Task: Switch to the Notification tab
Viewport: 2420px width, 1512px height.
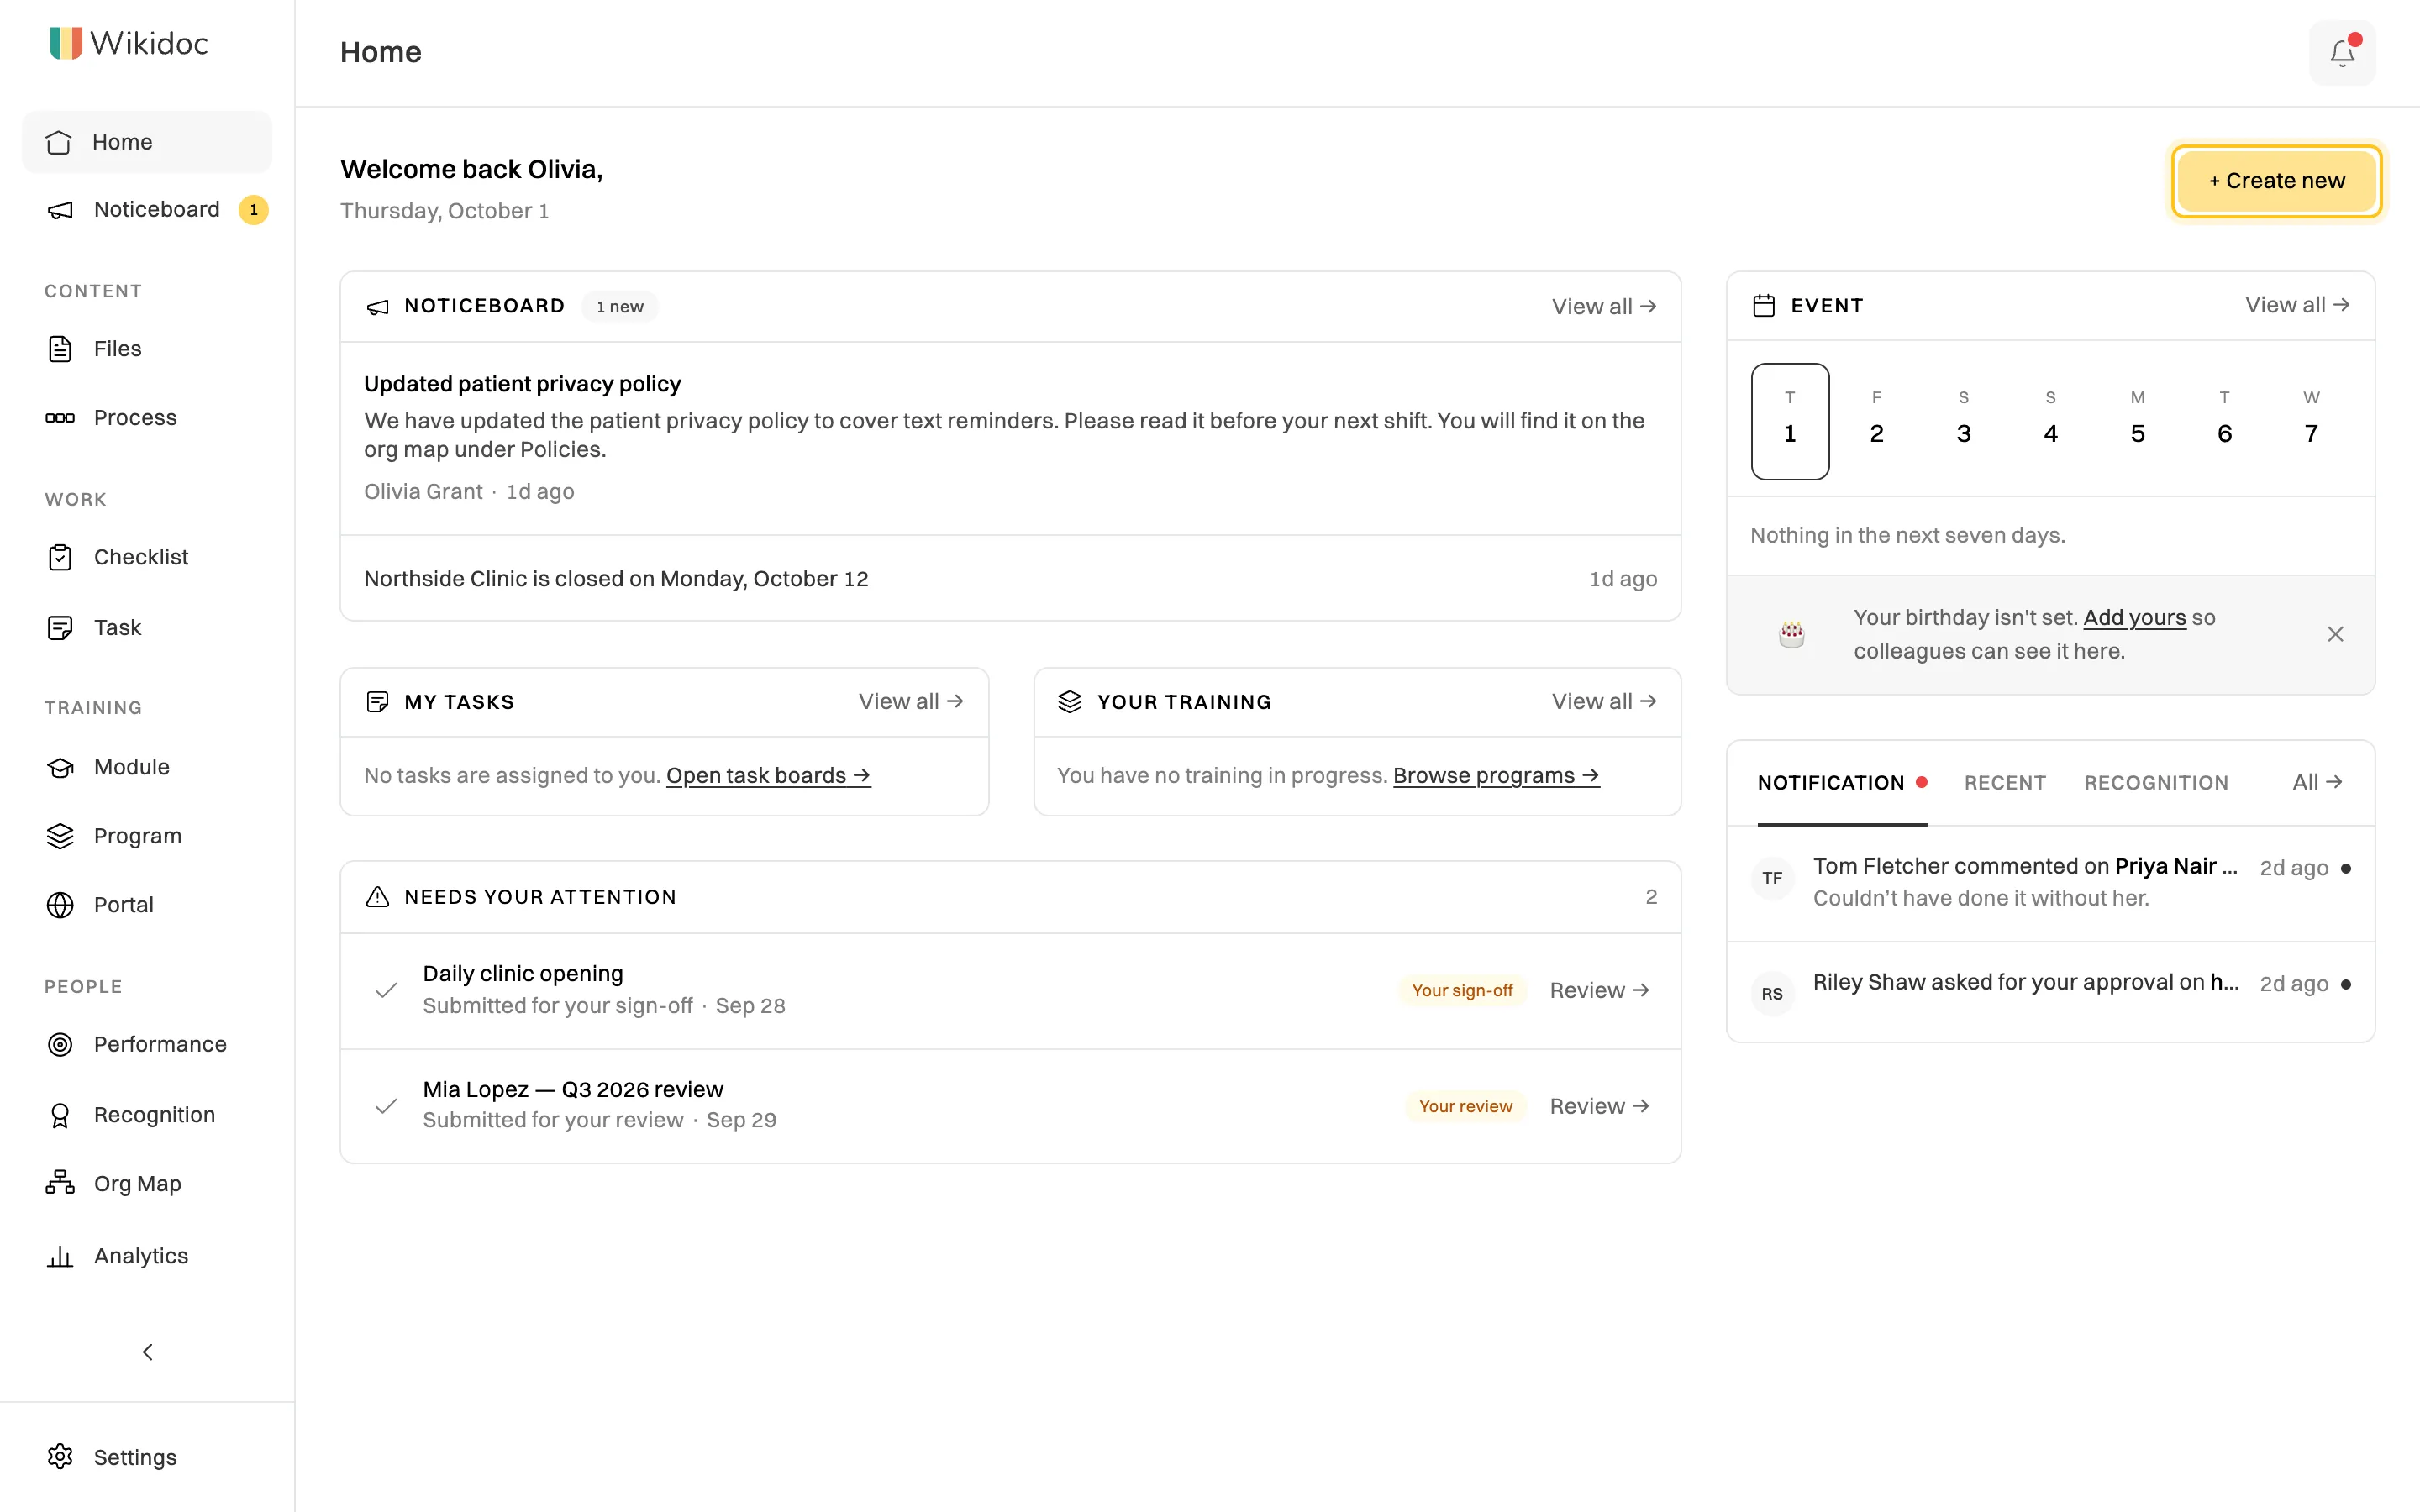Action: pos(1842,783)
